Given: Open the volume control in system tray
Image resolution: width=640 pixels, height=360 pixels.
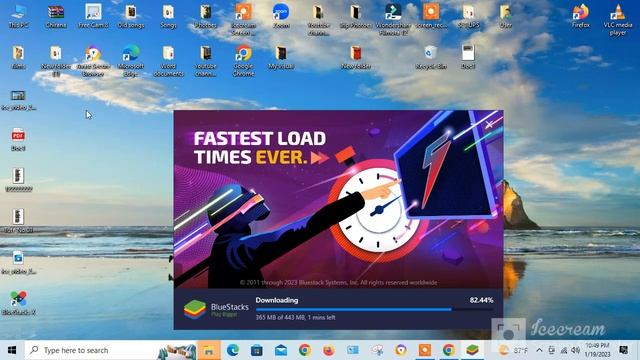Looking at the screenshot, I should (576, 350).
